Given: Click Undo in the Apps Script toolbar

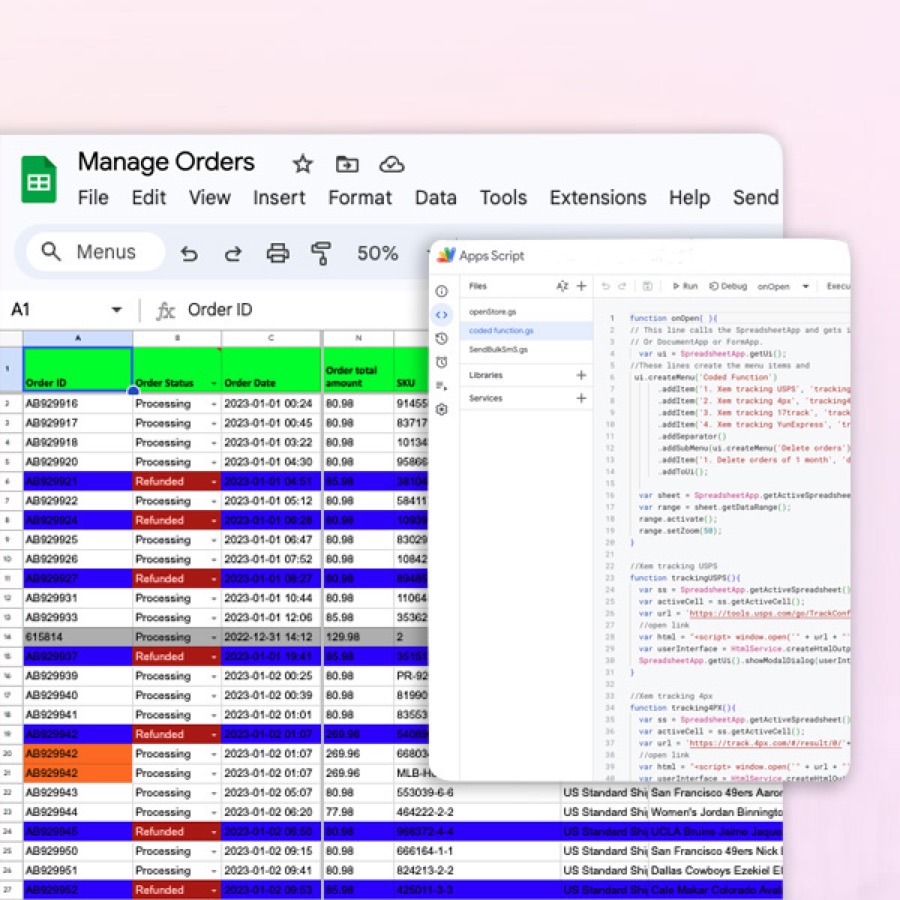Looking at the screenshot, I should [606, 286].
